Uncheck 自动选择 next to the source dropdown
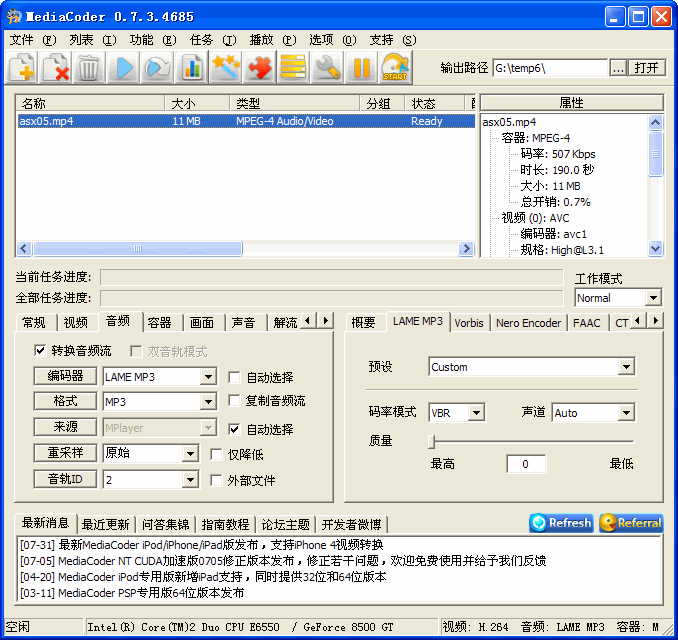The width and height of the screenshot is (678, 640). click(234, 429)
